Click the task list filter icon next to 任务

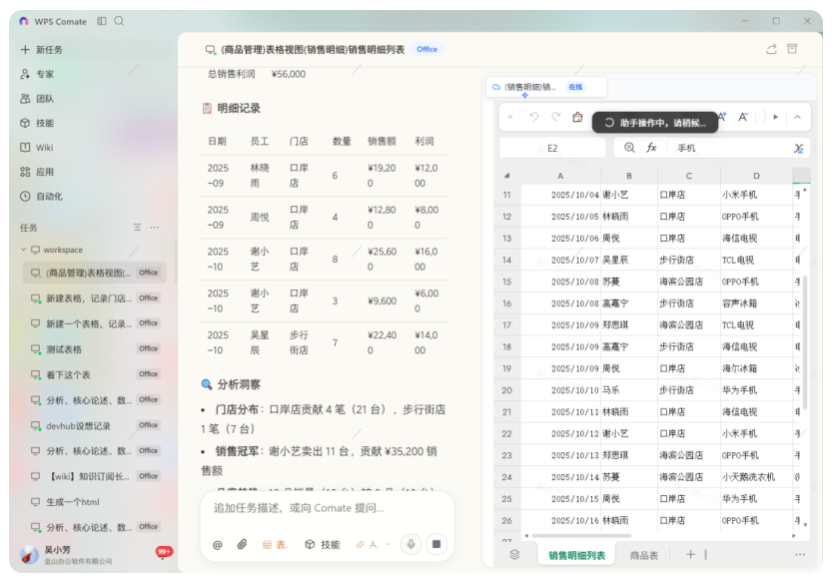click(137, 227)
